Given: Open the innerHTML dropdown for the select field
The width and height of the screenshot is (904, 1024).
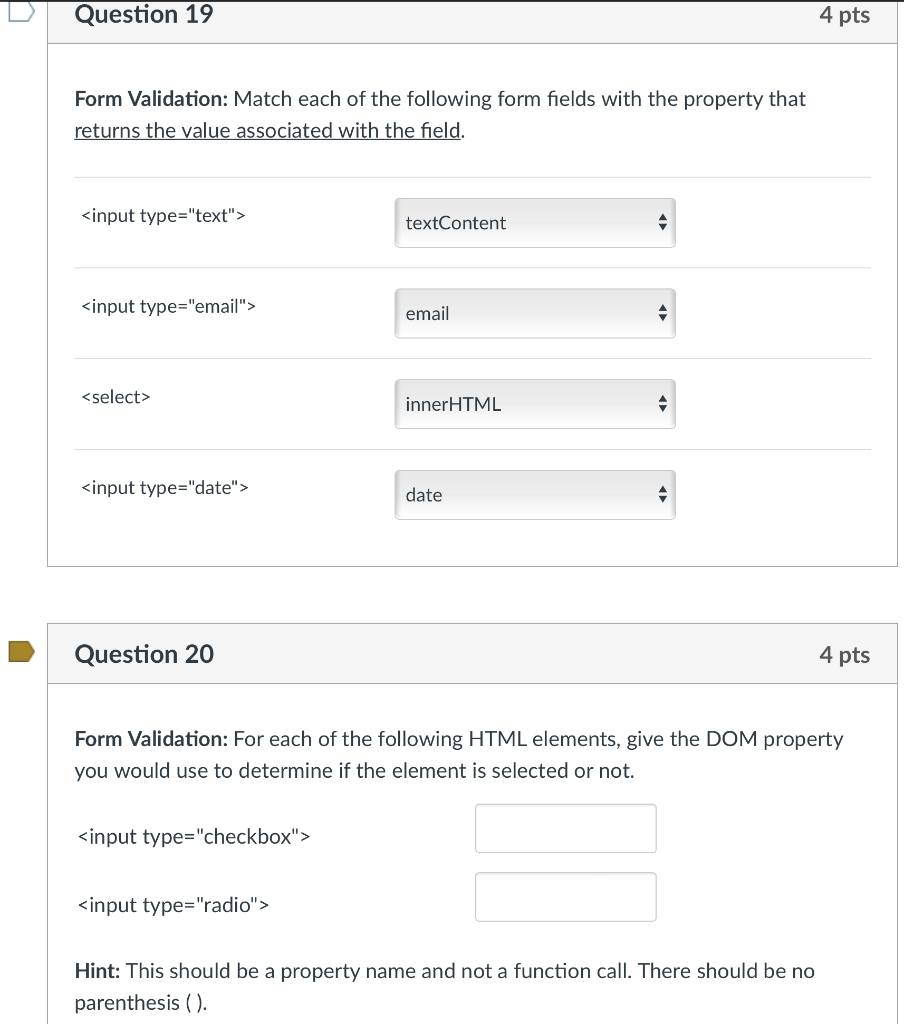Looking at the screenshot, I should (x=535, y=404).
